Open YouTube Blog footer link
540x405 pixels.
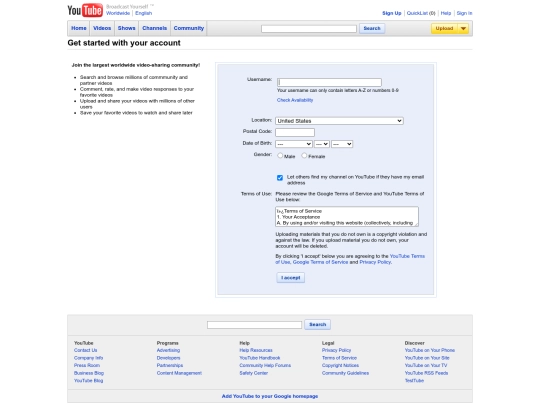[x=89, y=381]
